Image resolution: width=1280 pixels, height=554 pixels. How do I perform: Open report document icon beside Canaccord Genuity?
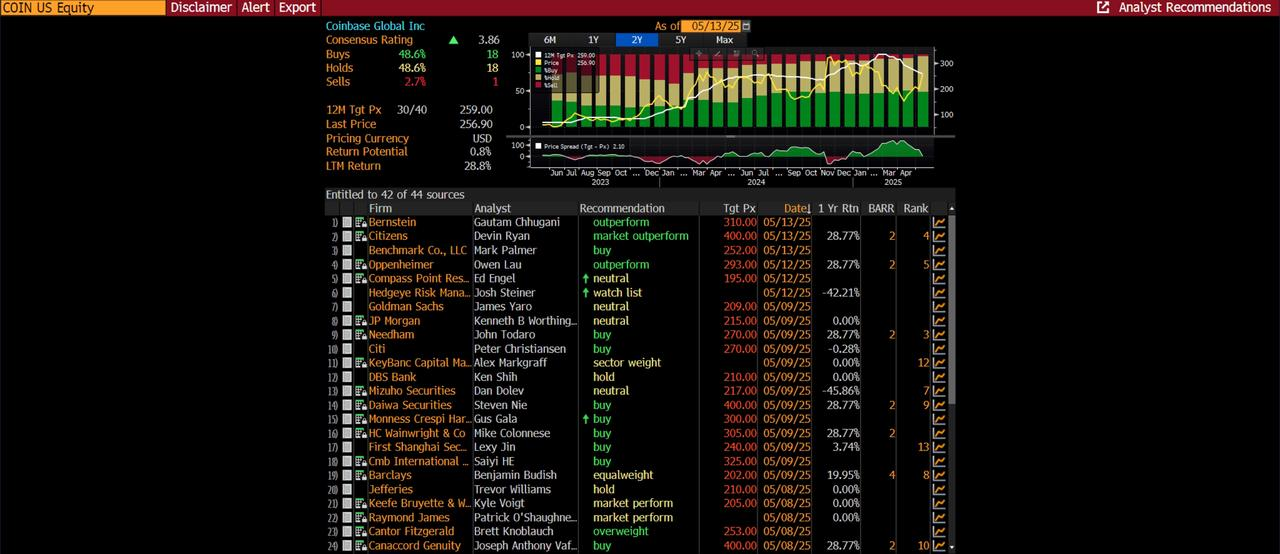(361, 545)
